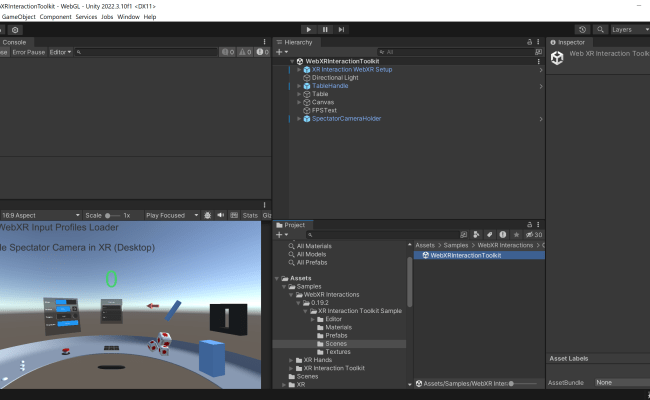Open the GameObject menu
650x400 pixels.
[19, 17]
